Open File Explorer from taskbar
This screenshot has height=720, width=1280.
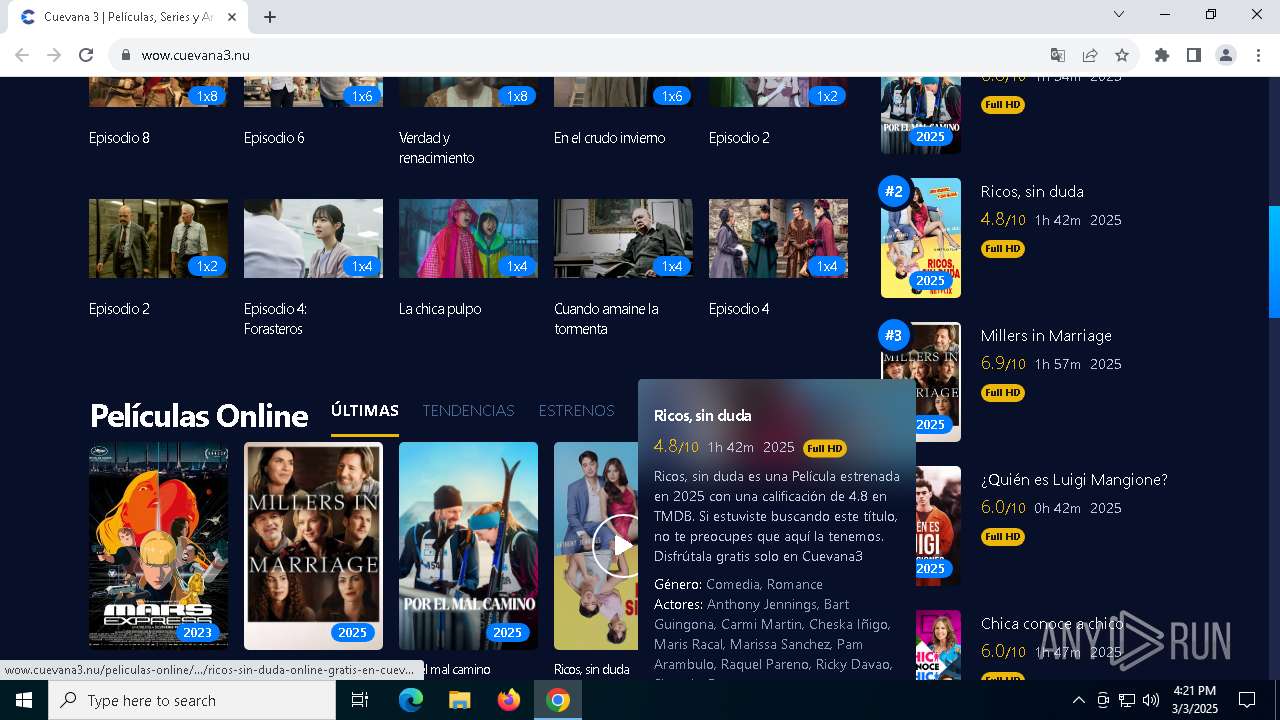[460, 700]
